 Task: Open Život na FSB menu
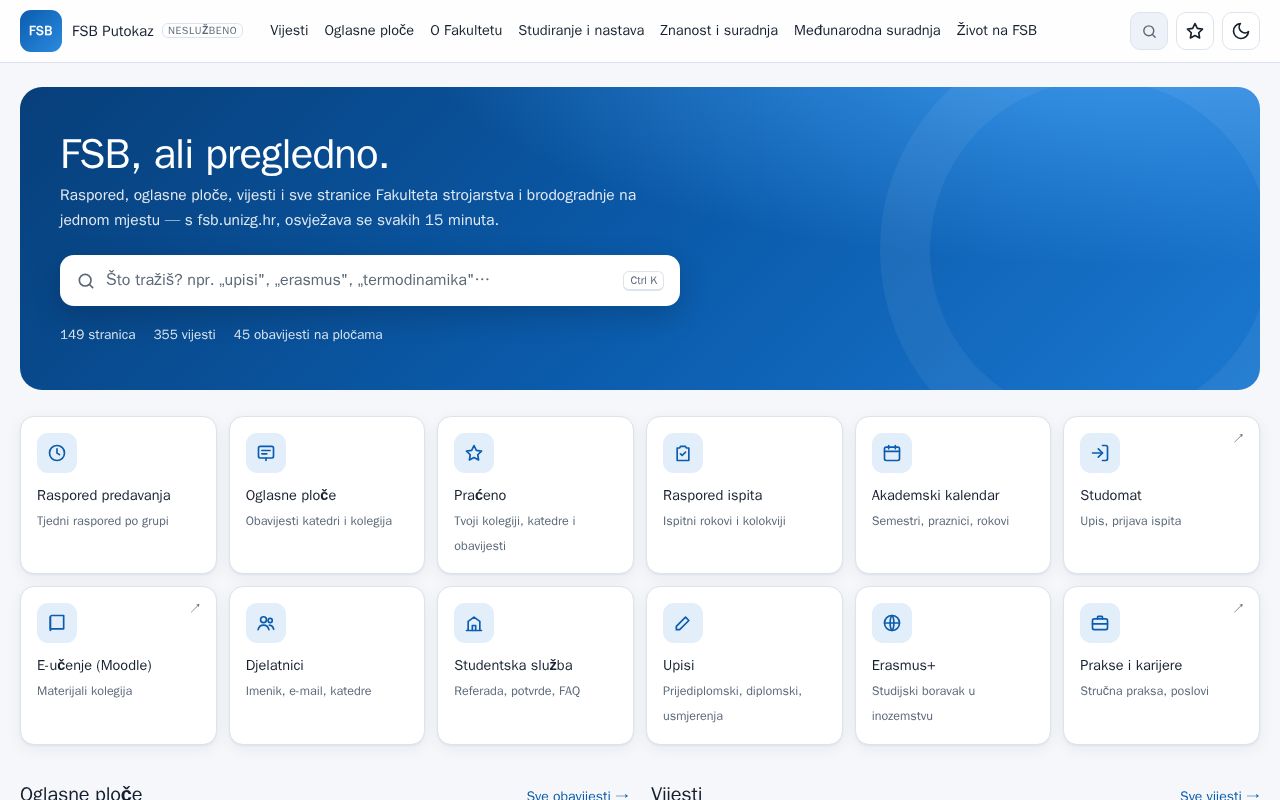(997, 30)
